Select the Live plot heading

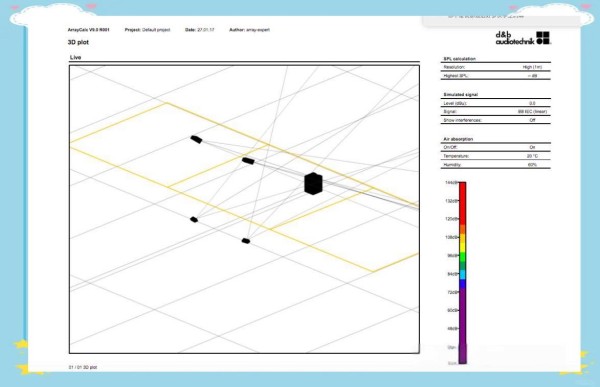(75, 57)
